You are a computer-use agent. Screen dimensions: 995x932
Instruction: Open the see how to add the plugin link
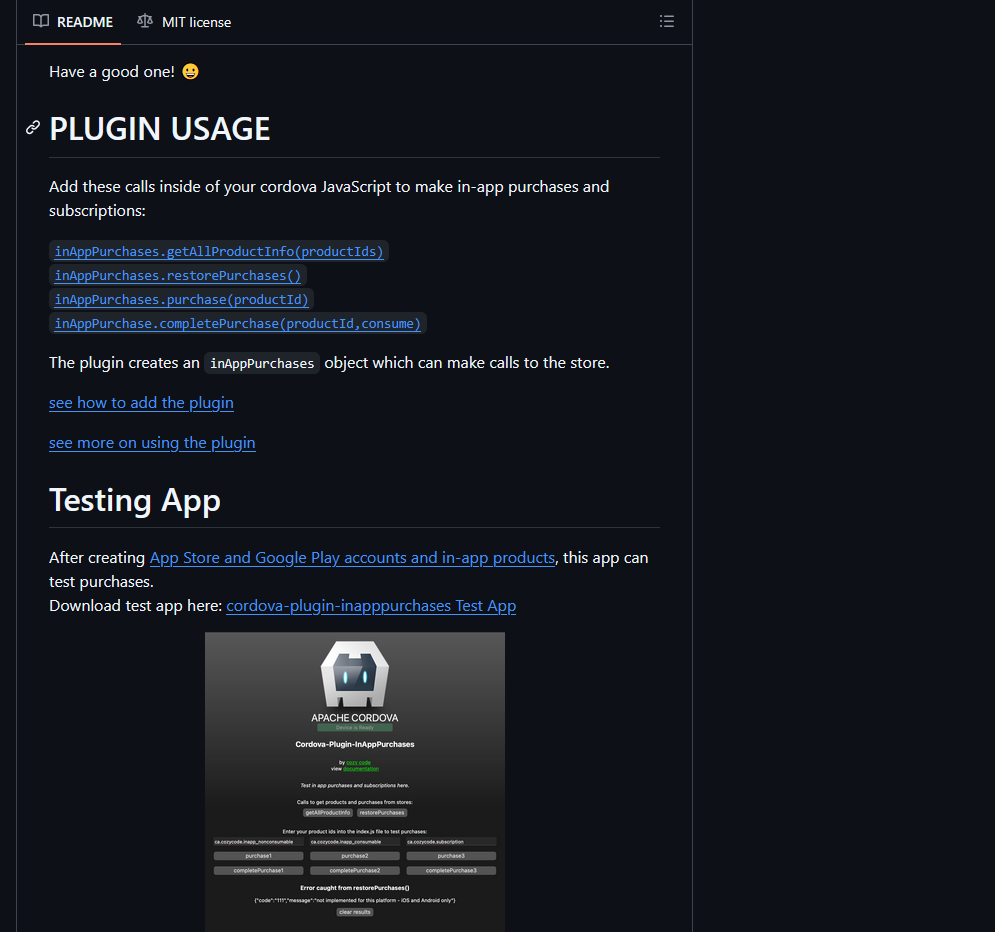tap(141, 403)
